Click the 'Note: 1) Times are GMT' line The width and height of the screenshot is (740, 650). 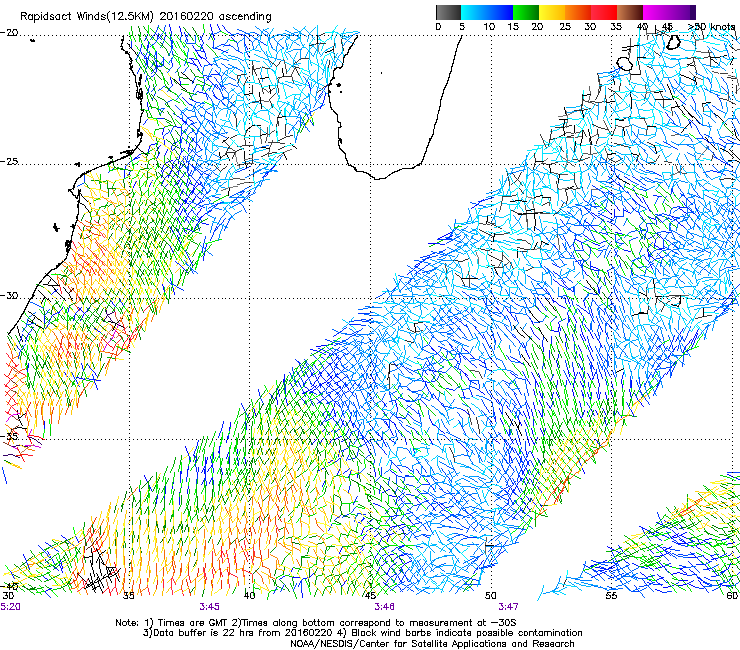[x=316, y=623]
